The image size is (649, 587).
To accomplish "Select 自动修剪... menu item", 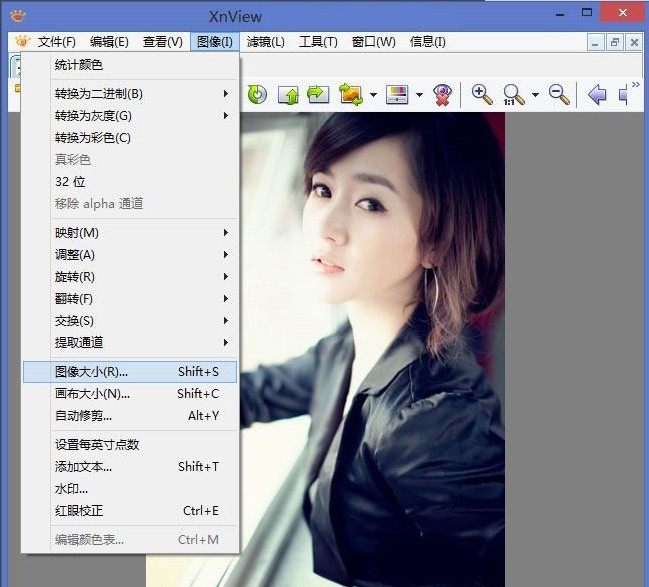I will click(130, 416).
